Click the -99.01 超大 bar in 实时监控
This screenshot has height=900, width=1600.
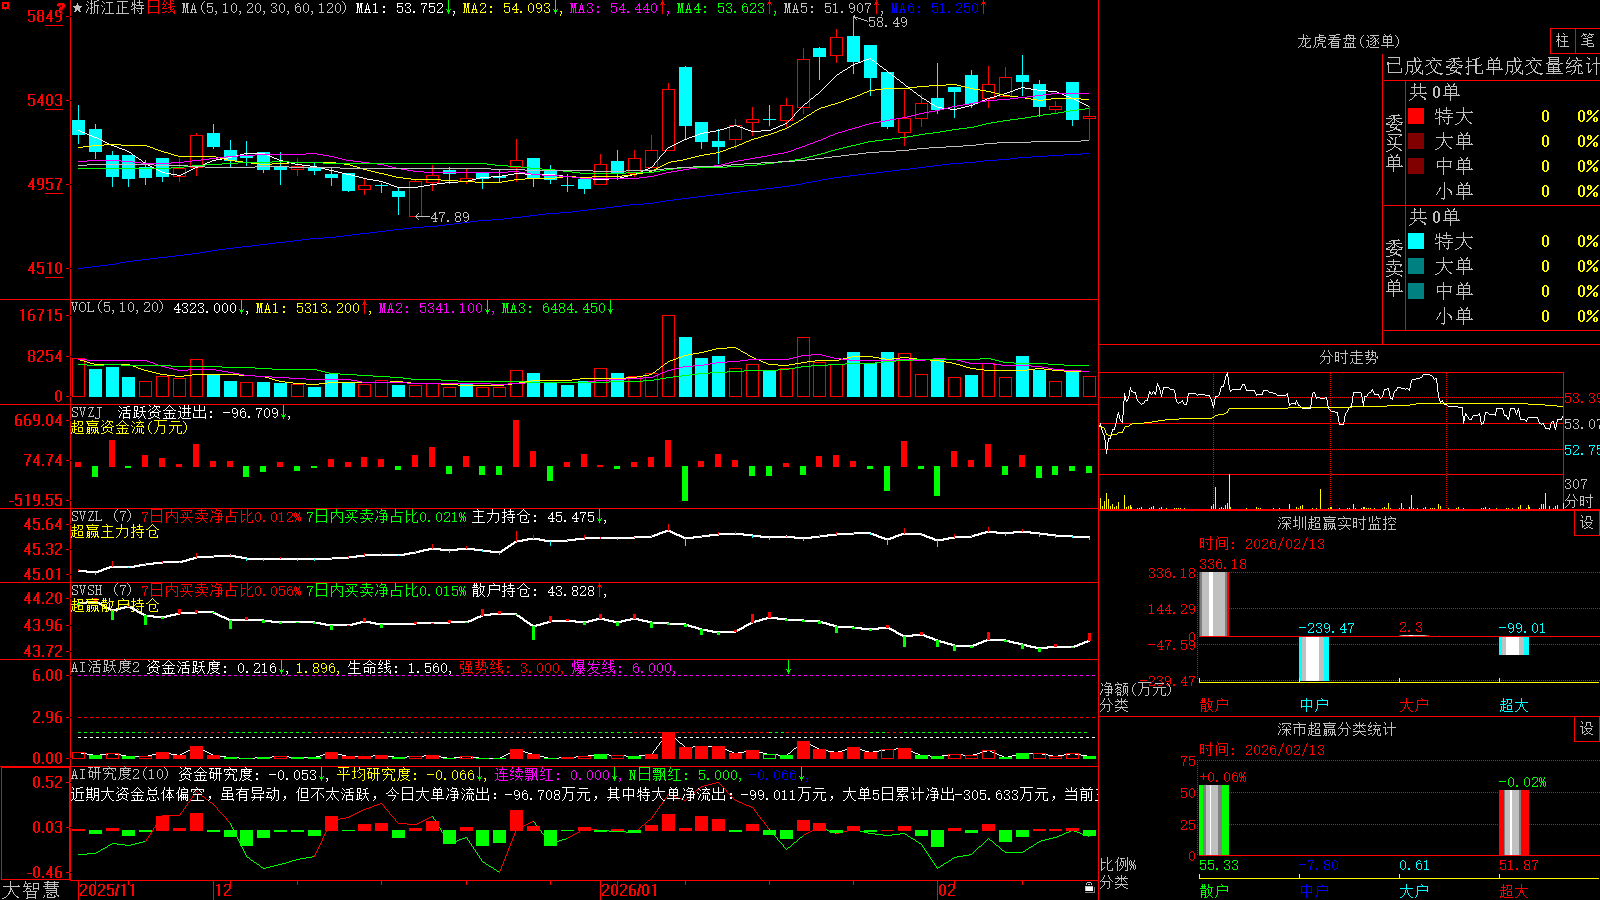pos(1514,646)
